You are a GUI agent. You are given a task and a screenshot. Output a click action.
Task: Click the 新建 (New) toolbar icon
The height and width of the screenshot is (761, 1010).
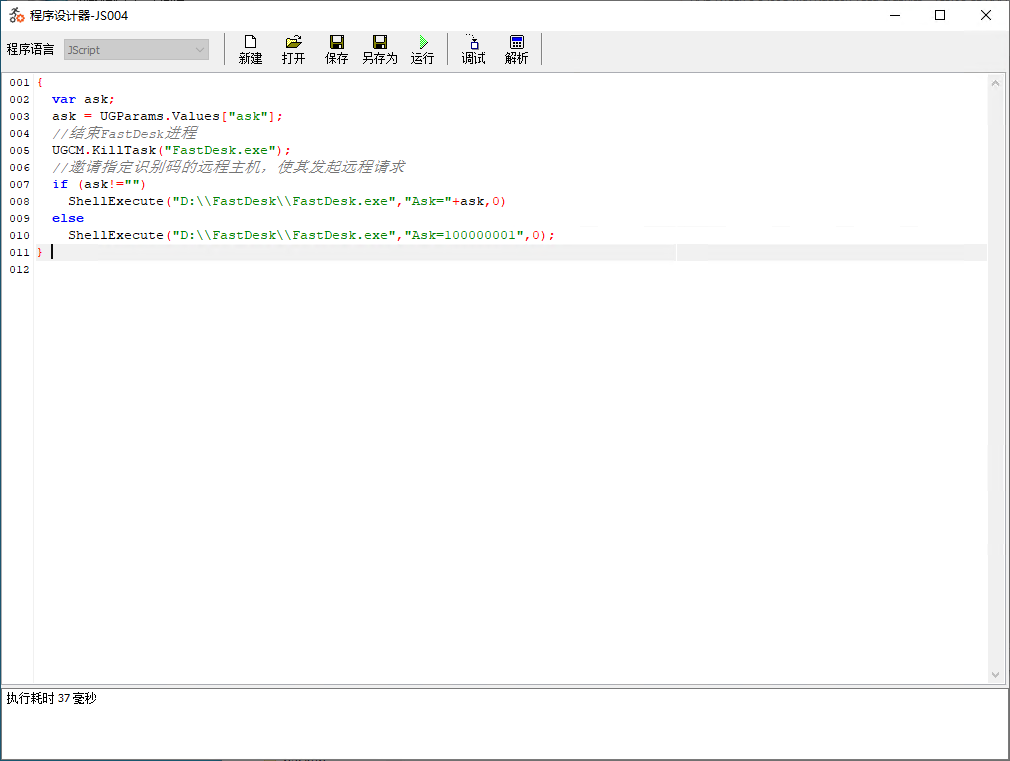[x=250, y=50]
